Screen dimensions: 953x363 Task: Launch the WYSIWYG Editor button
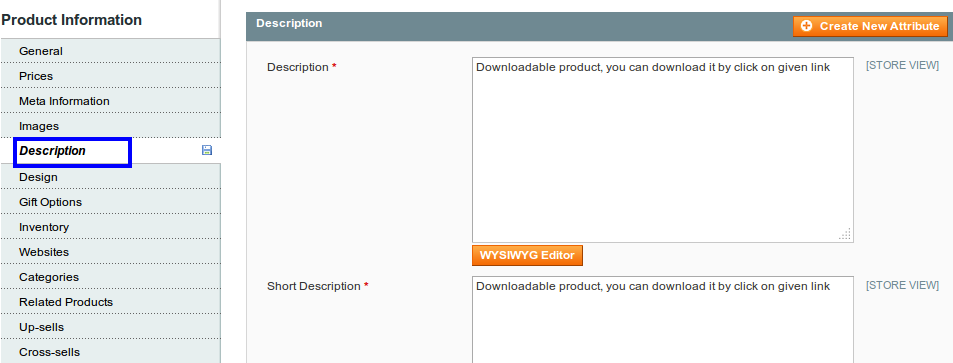(x=527, y=255)
